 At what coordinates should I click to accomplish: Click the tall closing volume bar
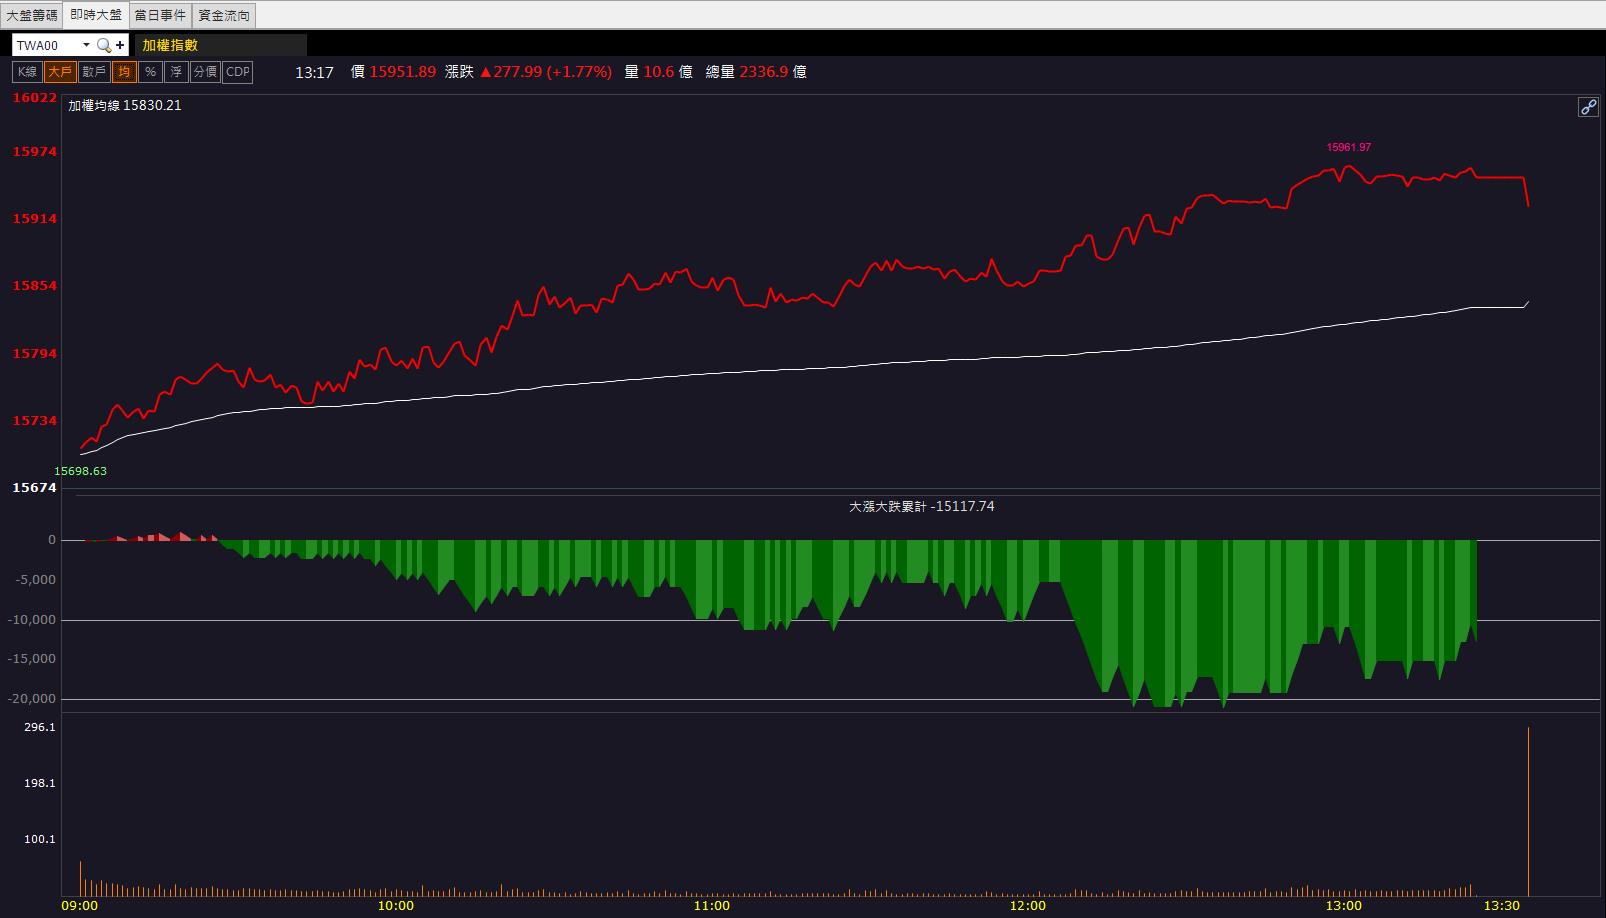click(x=1528, y=811)
